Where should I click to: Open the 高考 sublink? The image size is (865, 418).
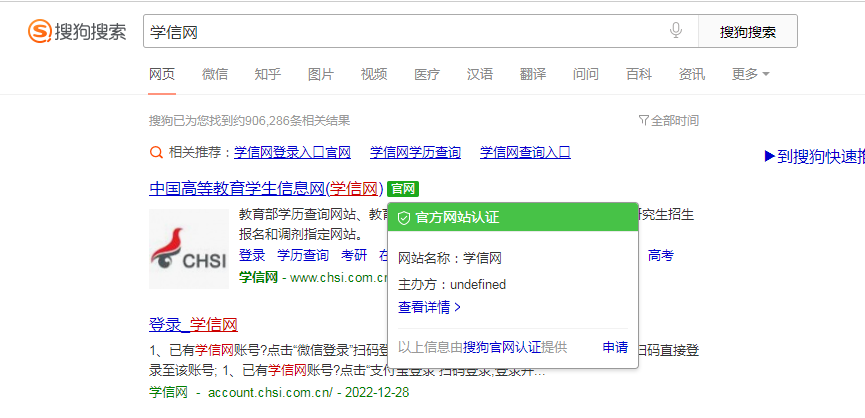click(x=661, y=255)
